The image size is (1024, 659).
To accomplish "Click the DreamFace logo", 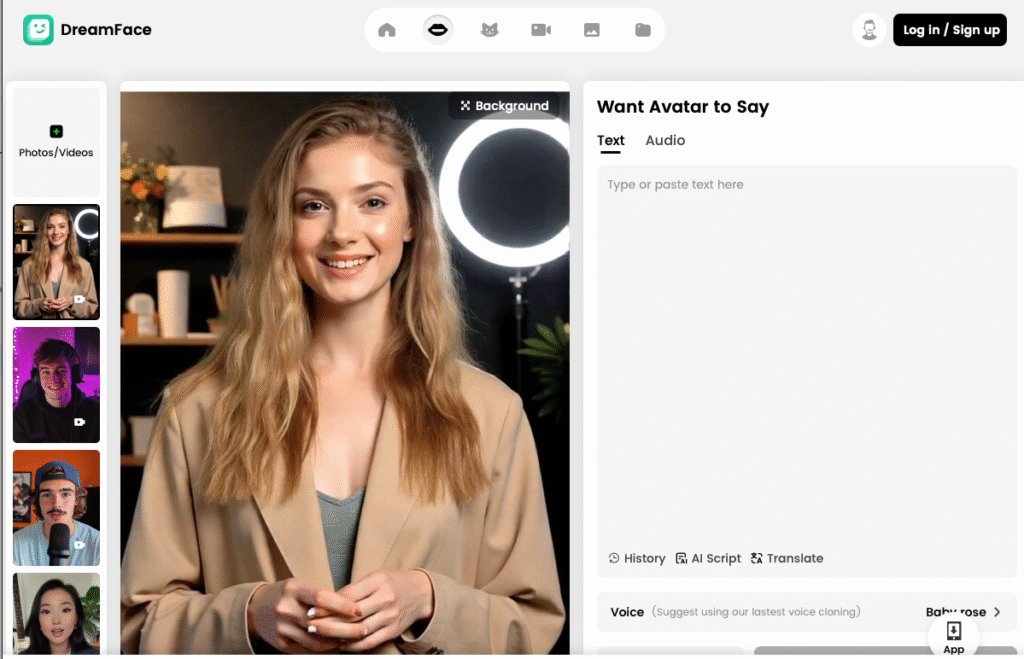I will point(88,30).
